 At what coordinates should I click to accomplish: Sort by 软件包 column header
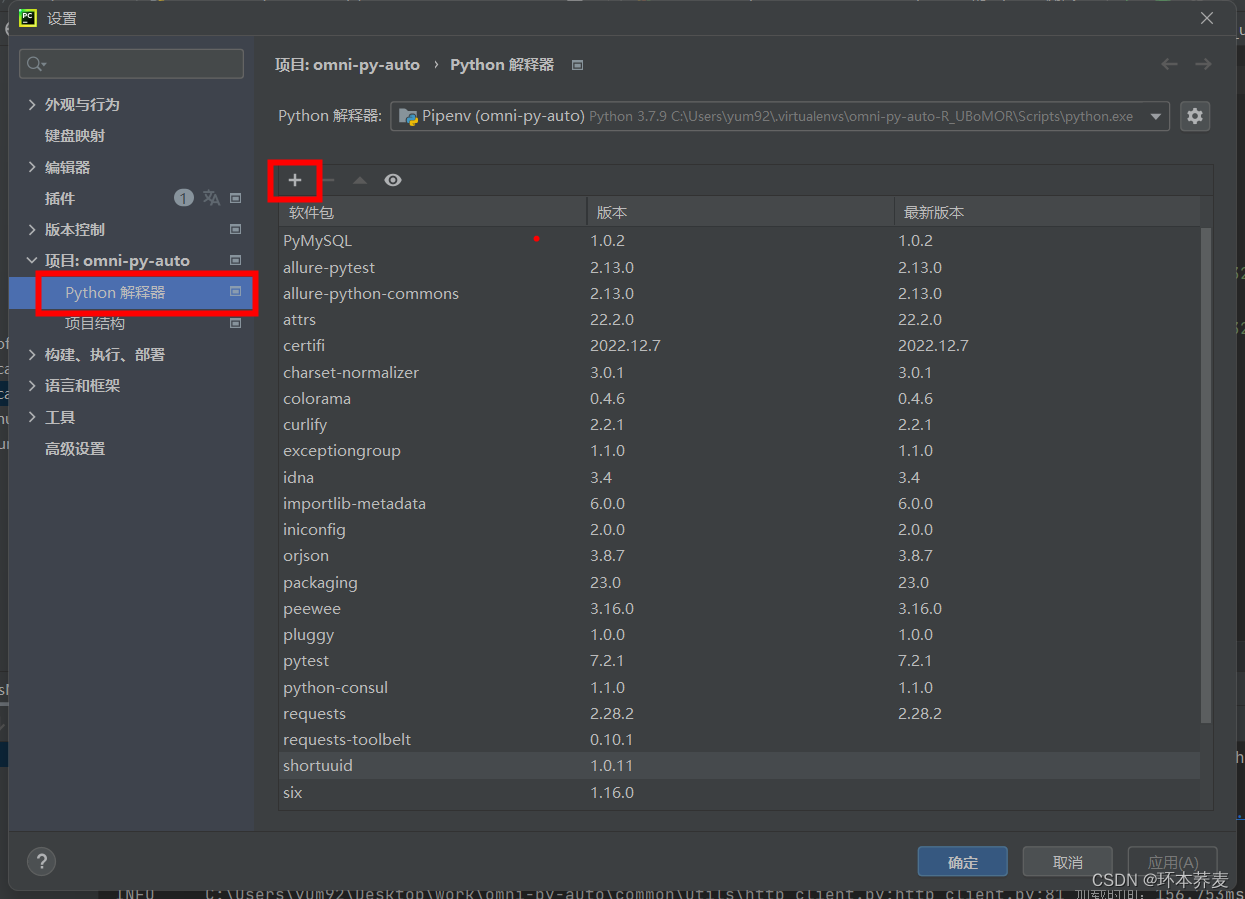coord(432,212)
